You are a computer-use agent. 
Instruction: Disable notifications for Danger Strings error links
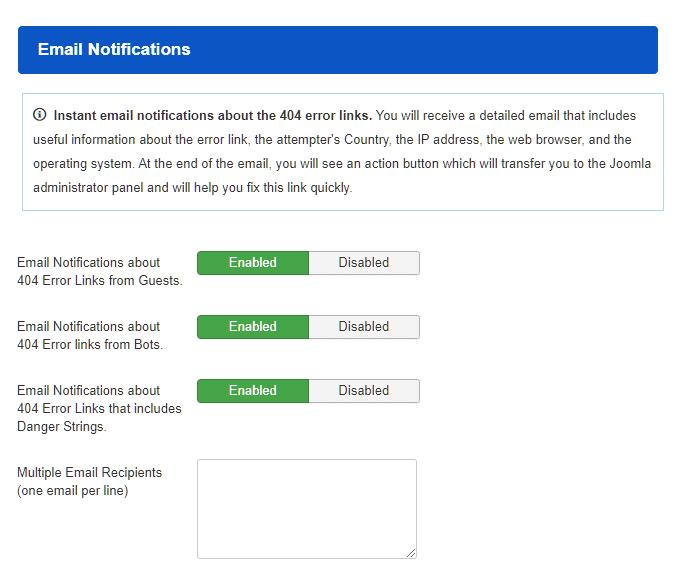tap(364, 391)
